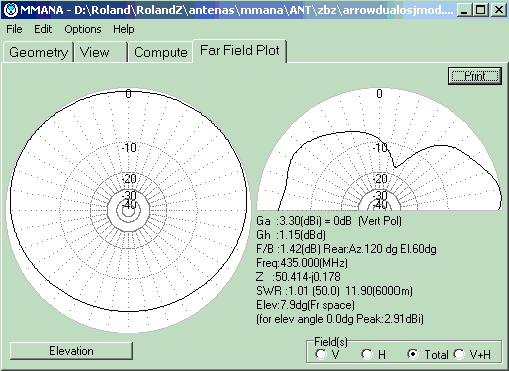
Task: Switch to the Compute tab
Action: point(161,52)
